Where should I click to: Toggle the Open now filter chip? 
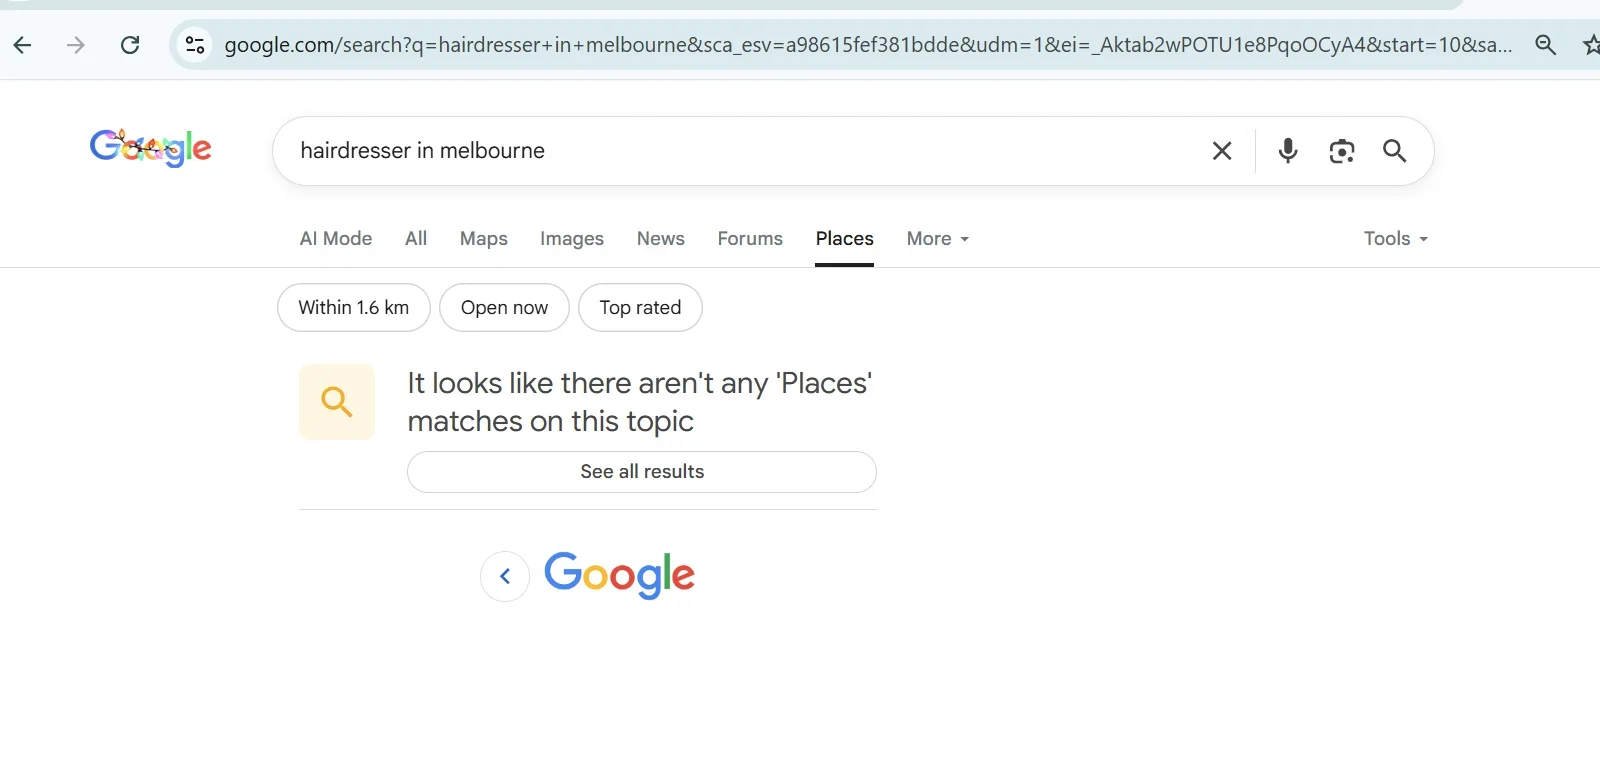(x=504, y=308)
